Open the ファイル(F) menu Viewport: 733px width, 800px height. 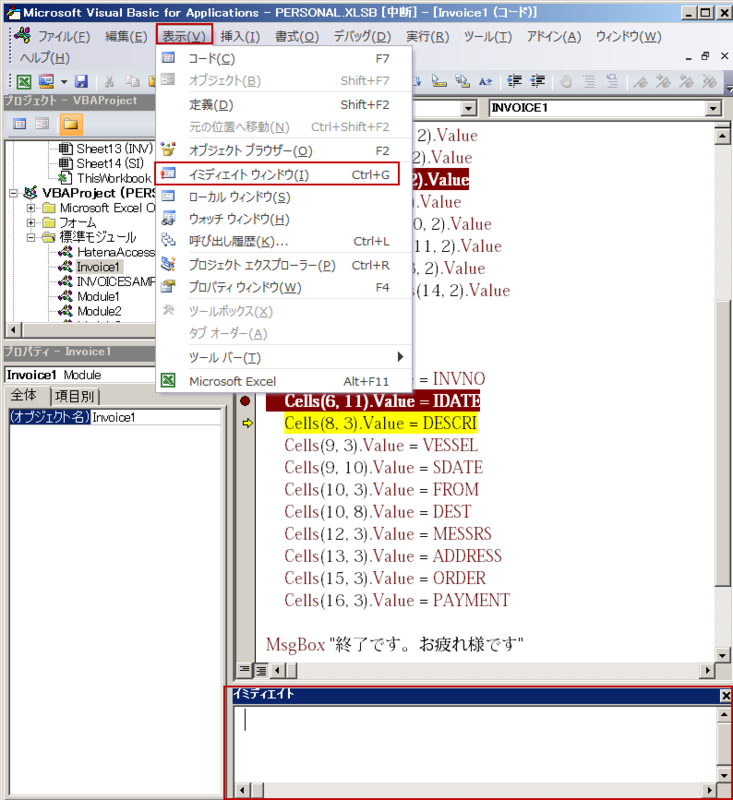[64, 37]
